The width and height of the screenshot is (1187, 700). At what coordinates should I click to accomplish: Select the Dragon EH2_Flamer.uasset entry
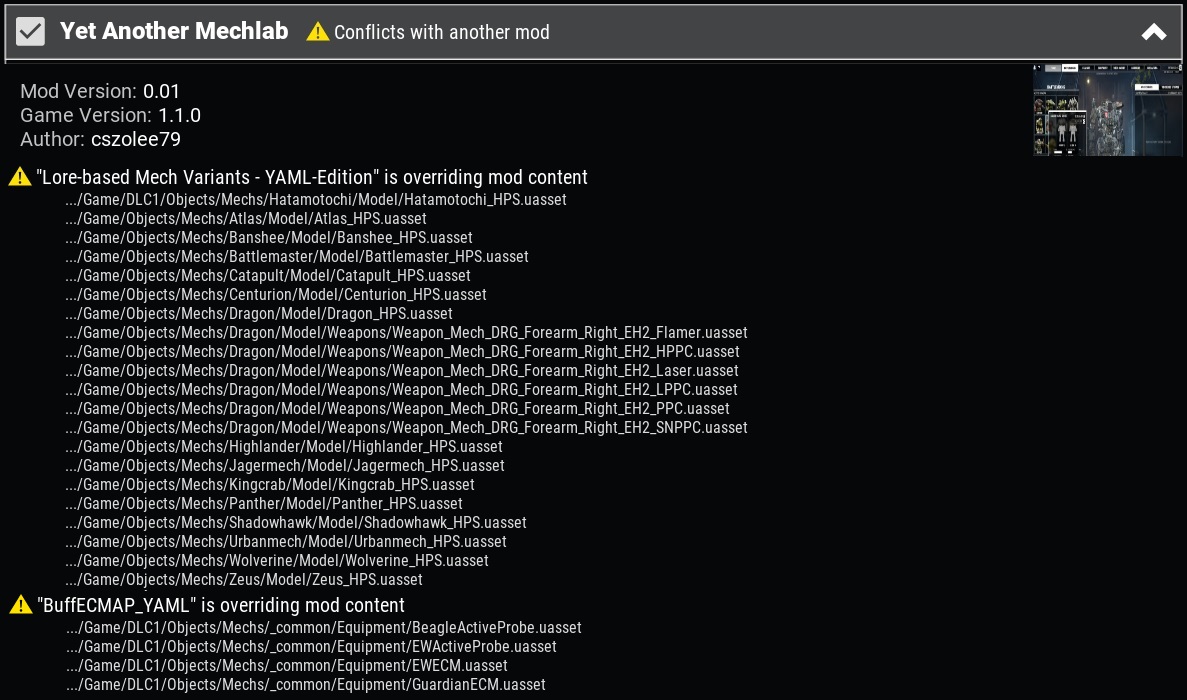[x=406, y=332]
